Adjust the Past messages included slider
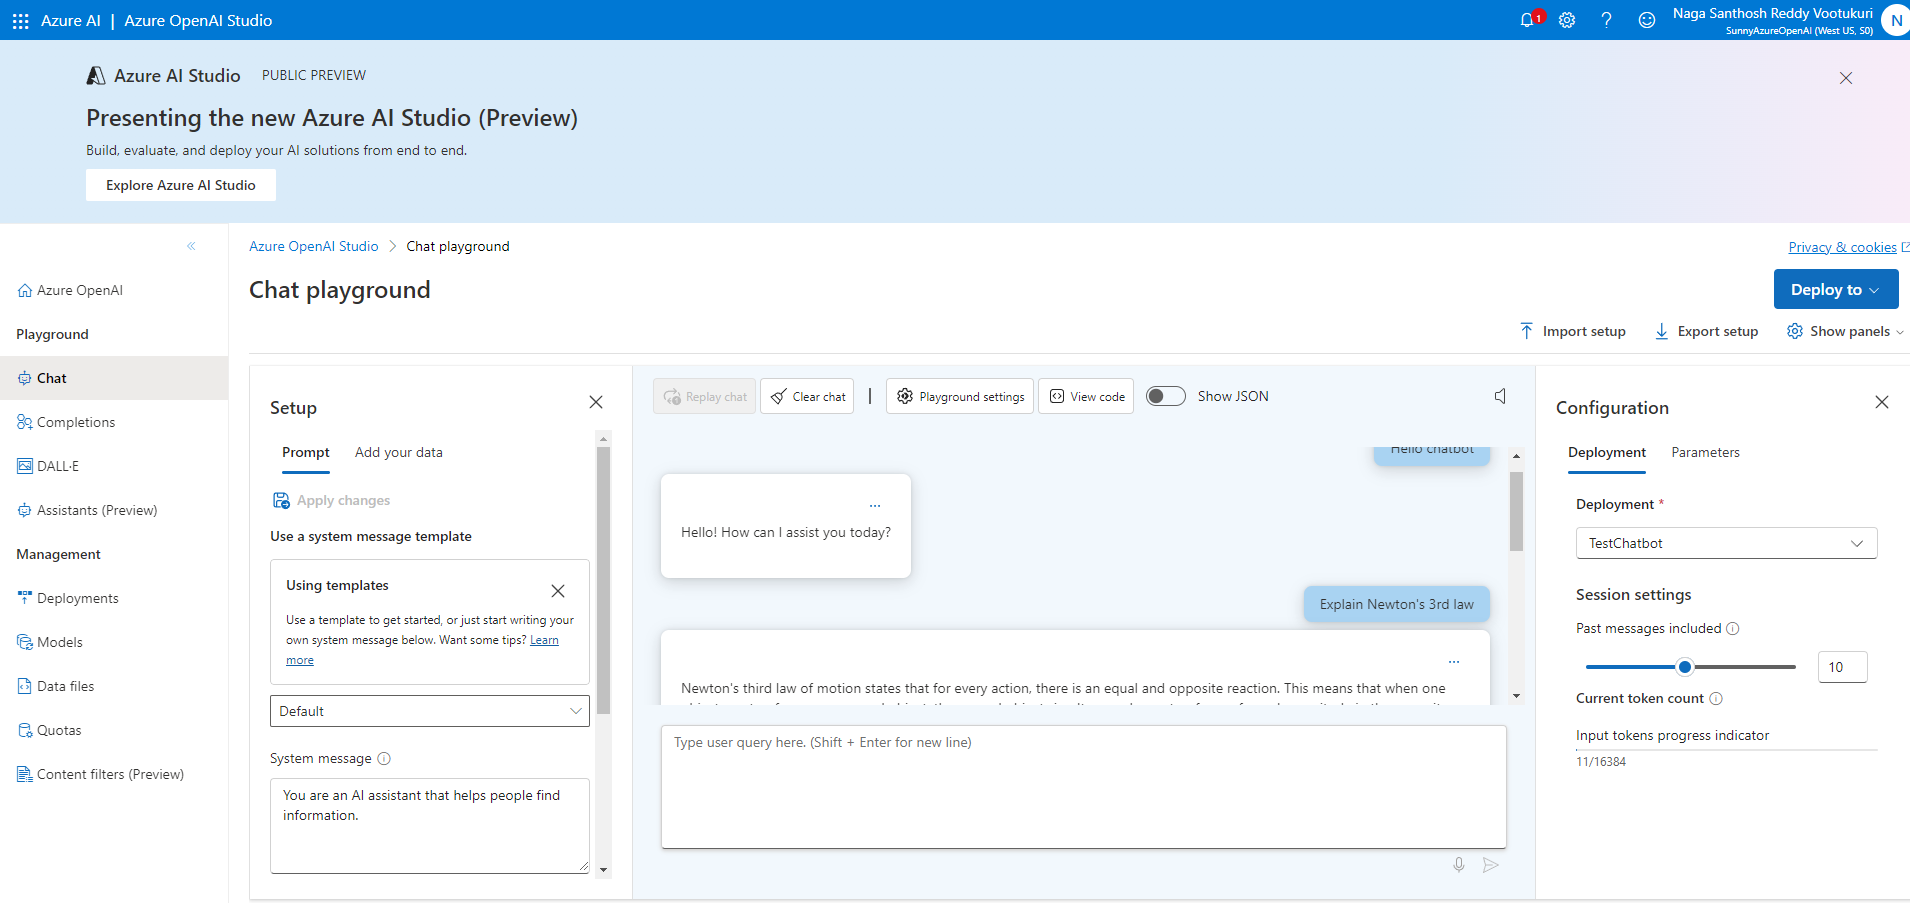This screenshot has height=903, width=1910. tap(1685, 665)
